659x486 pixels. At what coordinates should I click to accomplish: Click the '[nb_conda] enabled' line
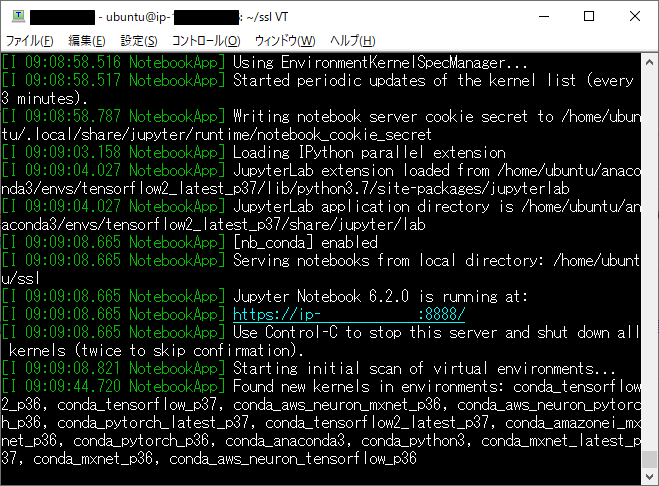[x=305, y=242]
